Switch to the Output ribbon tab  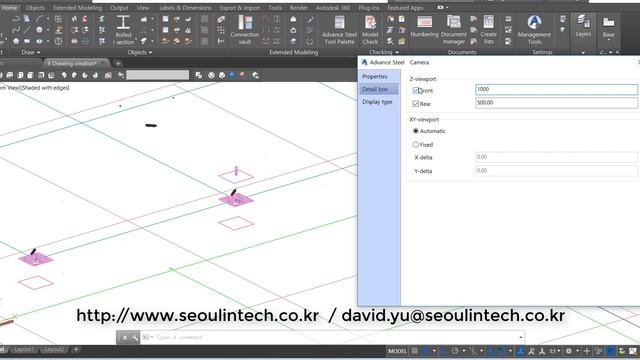tap(119, 8)
